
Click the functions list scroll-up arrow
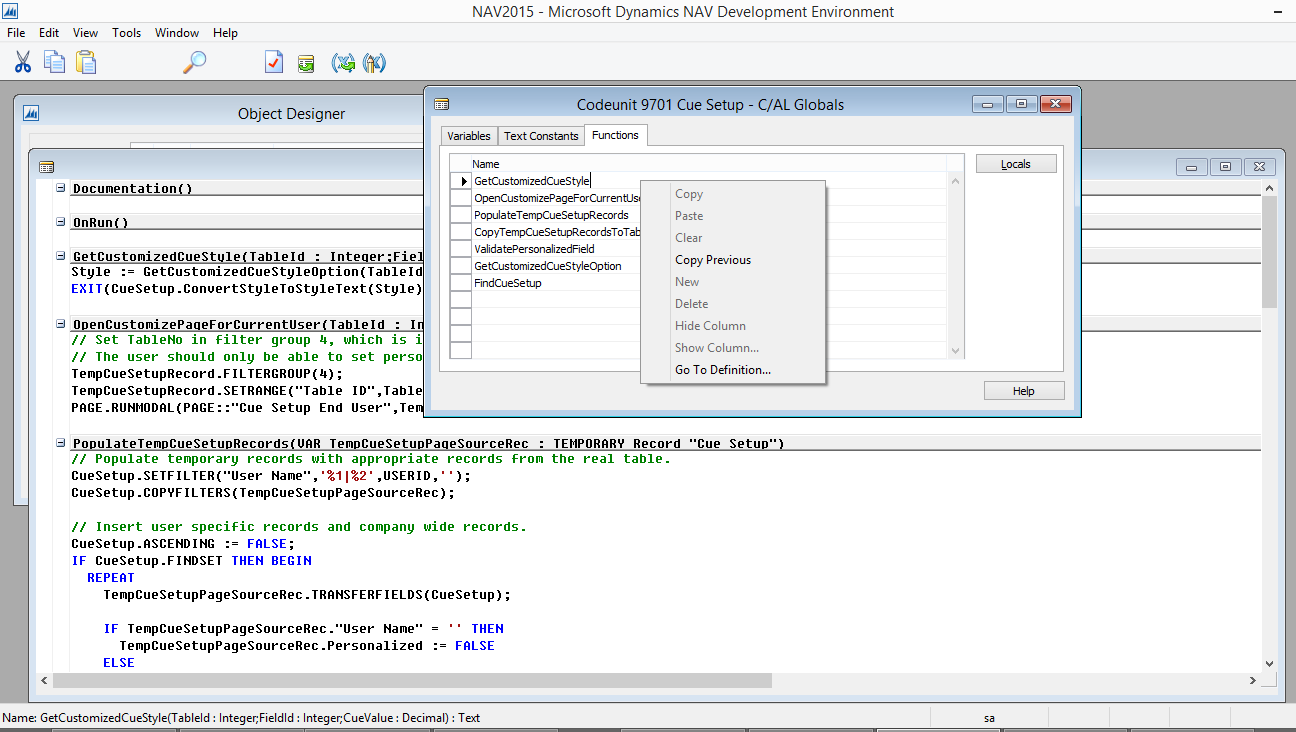point(955,181)
